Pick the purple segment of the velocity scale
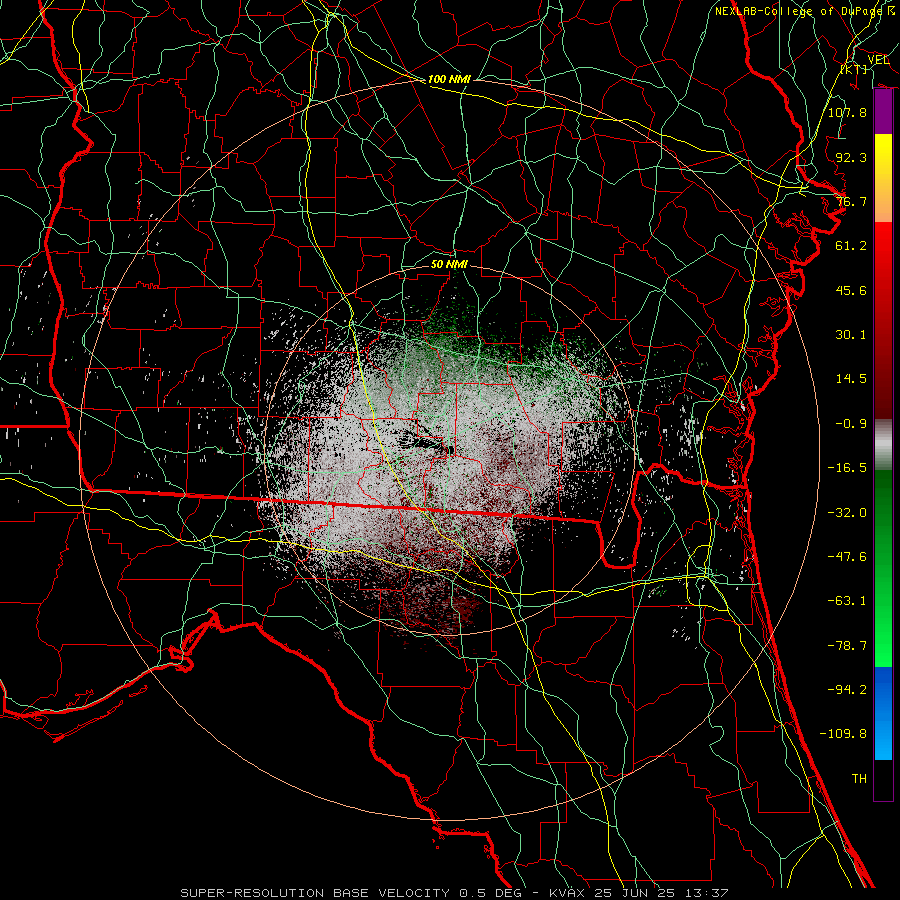900x900 pixels. pos(883,112)
